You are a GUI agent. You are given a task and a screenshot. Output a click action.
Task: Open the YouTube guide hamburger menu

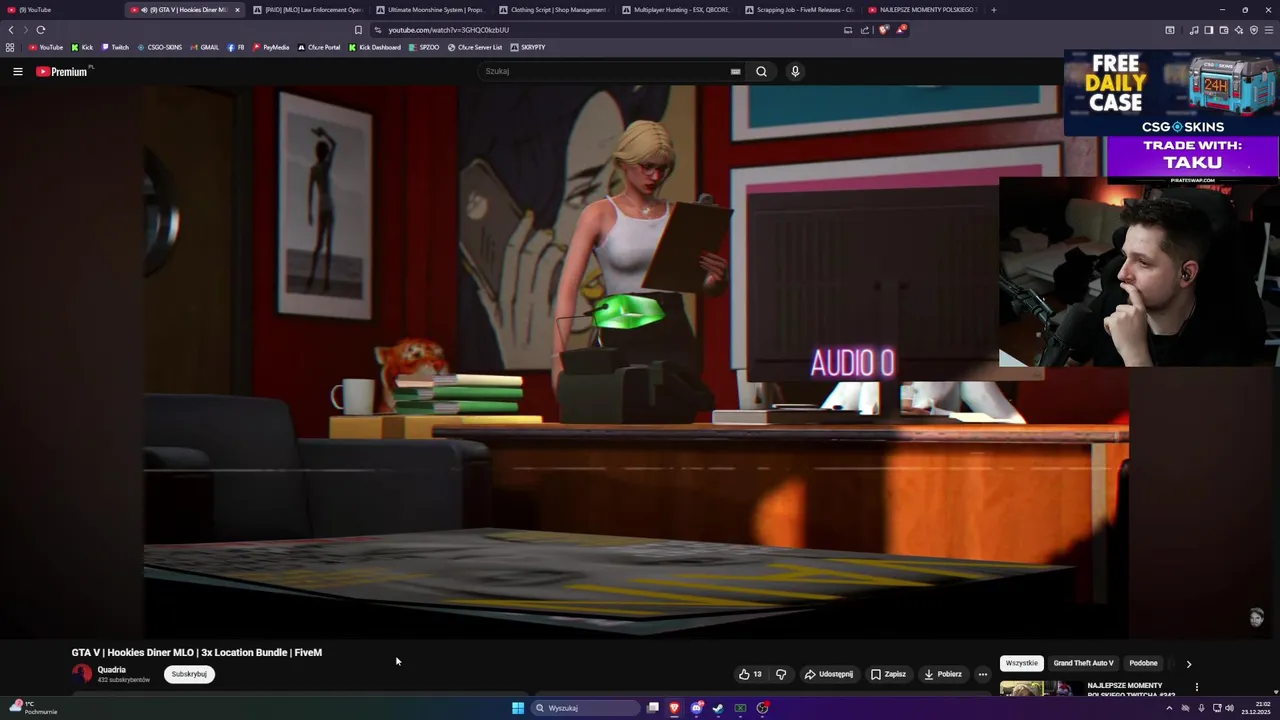coord(17,71)
